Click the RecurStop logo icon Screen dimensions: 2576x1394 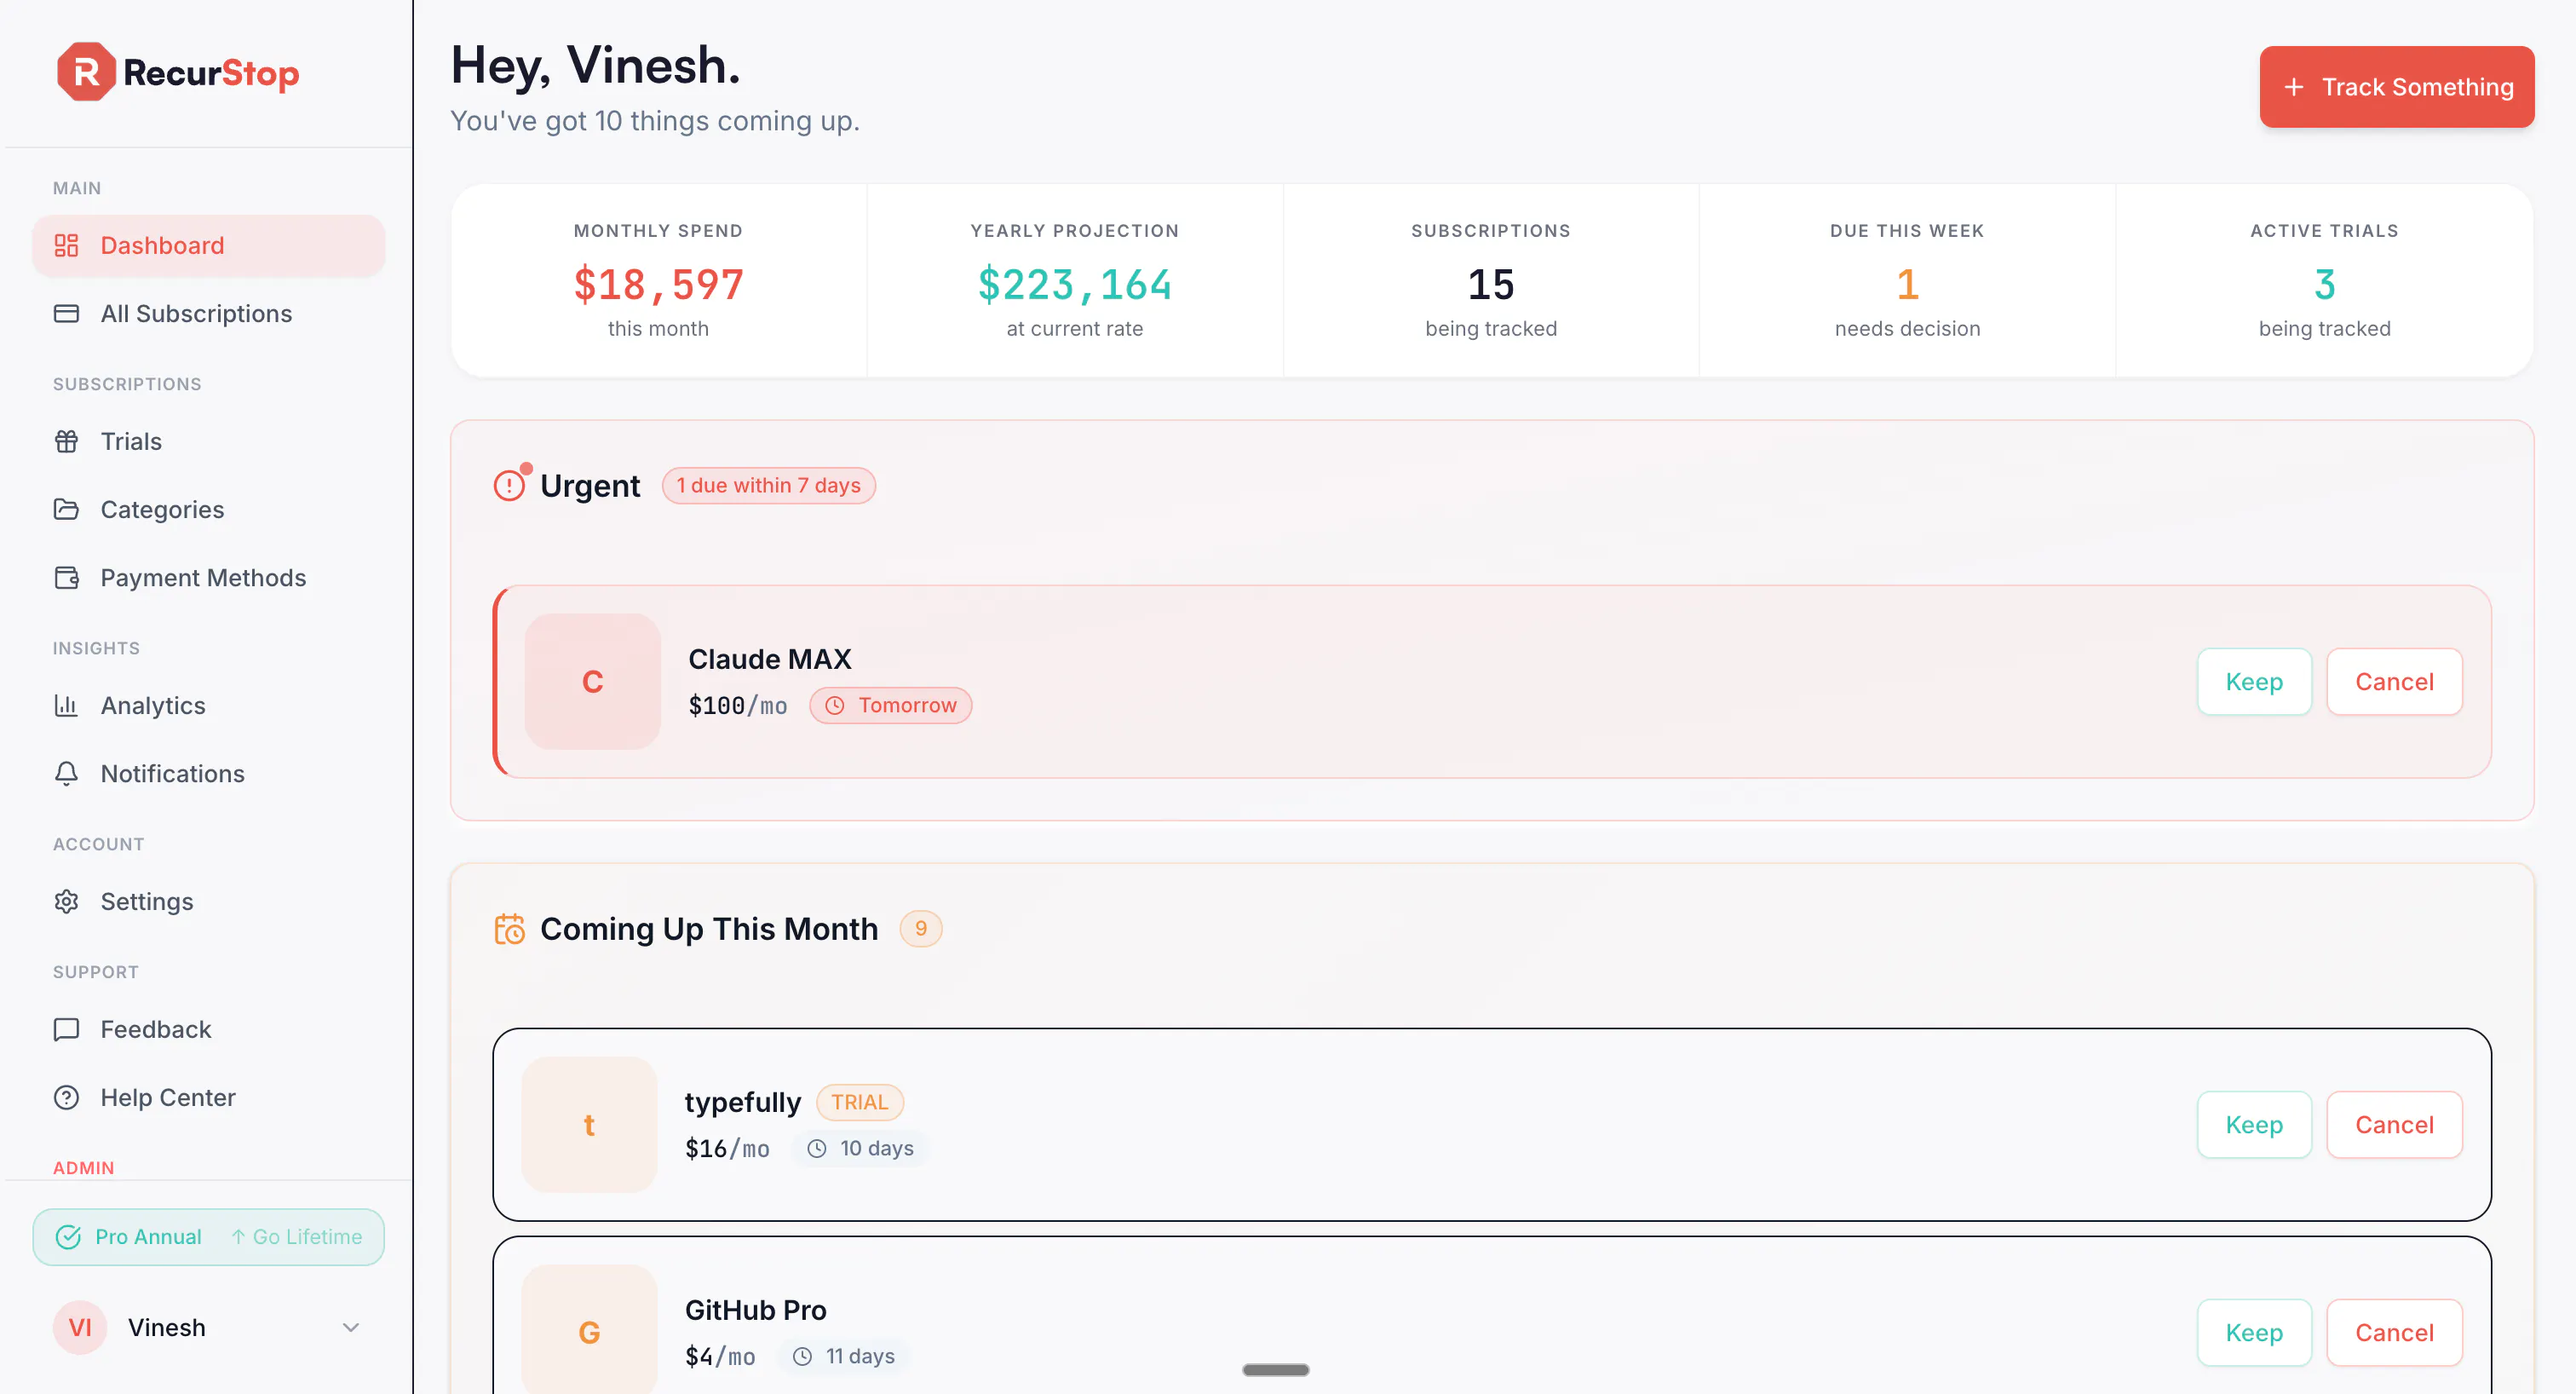[x=86, y=72]
